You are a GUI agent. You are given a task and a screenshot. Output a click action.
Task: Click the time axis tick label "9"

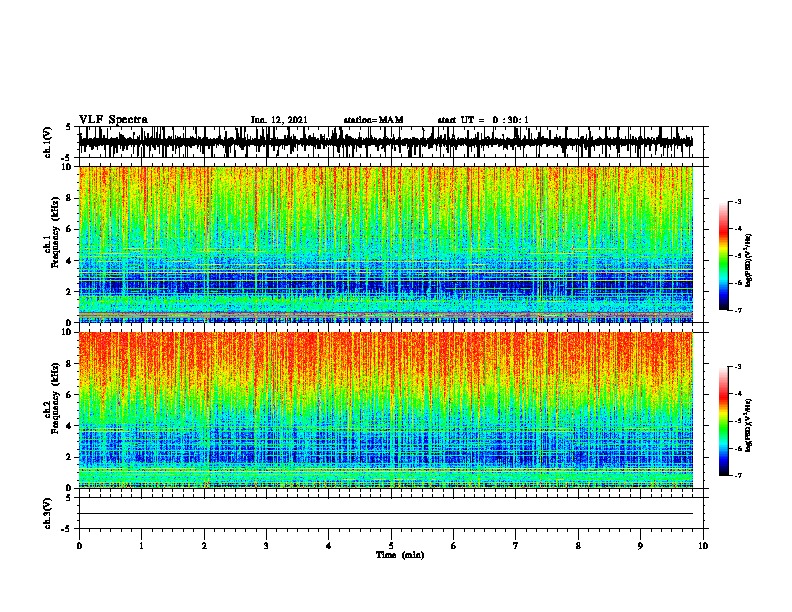pos(640,546)
